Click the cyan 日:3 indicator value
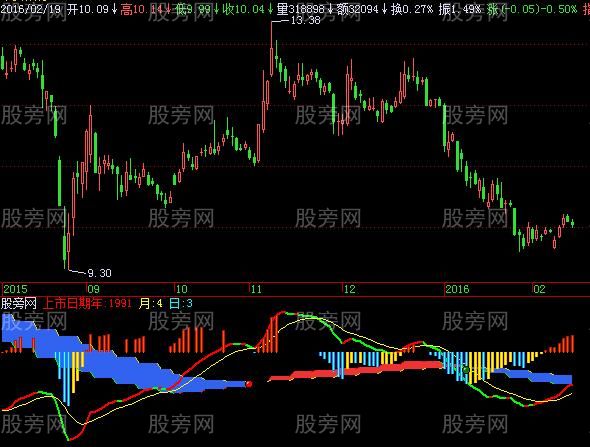 [x=181, y=303]
